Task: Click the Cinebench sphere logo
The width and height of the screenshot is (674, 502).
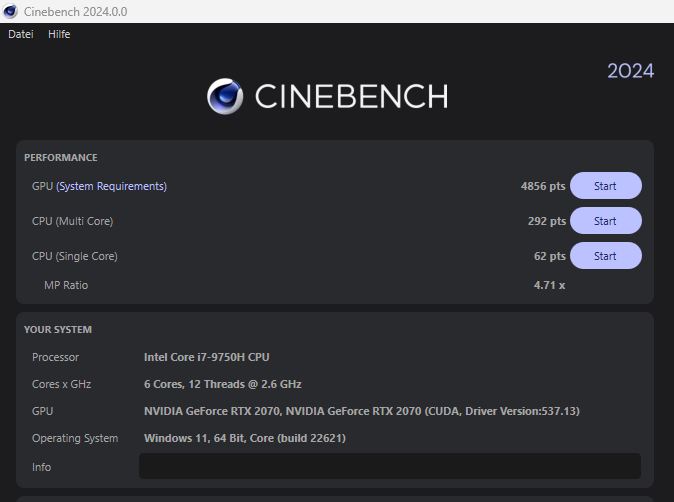Action: click(225, 96)
